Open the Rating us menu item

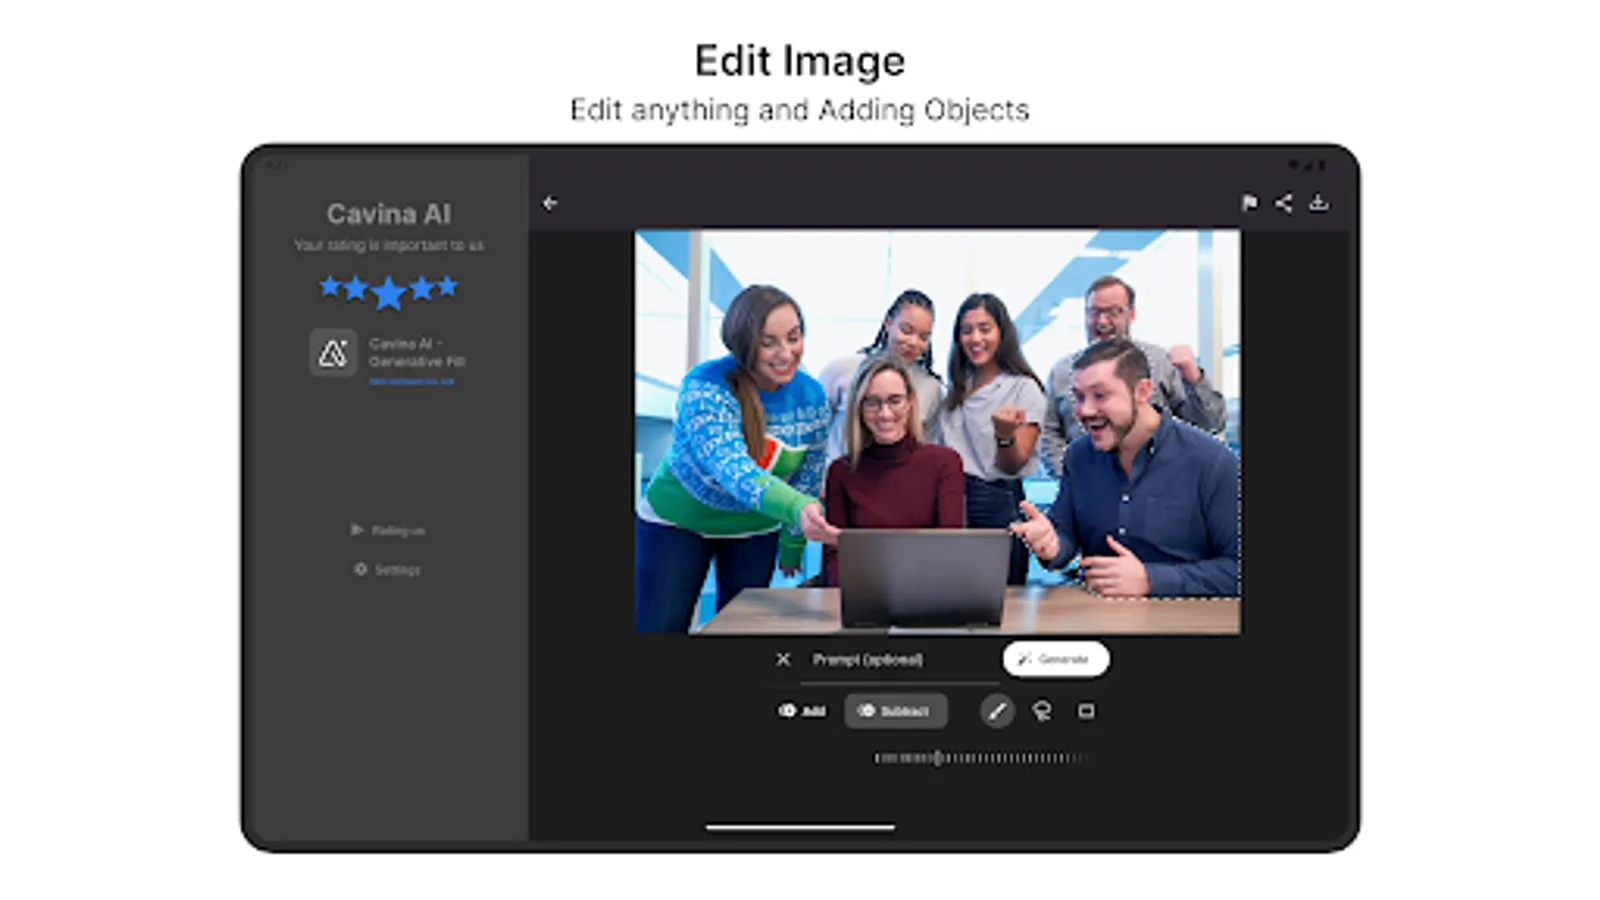387,530
